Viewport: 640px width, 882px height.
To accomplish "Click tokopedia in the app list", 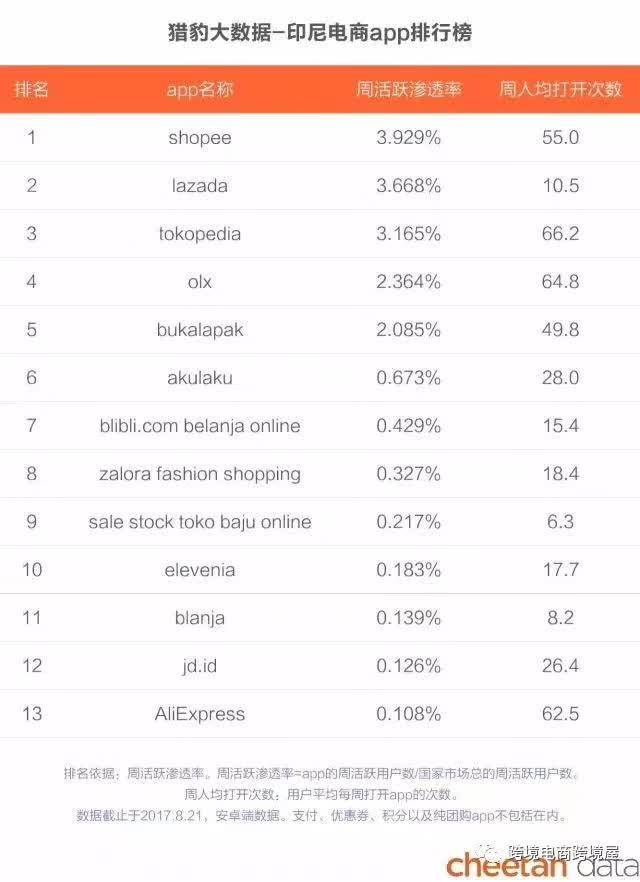I will pos(200,234).
